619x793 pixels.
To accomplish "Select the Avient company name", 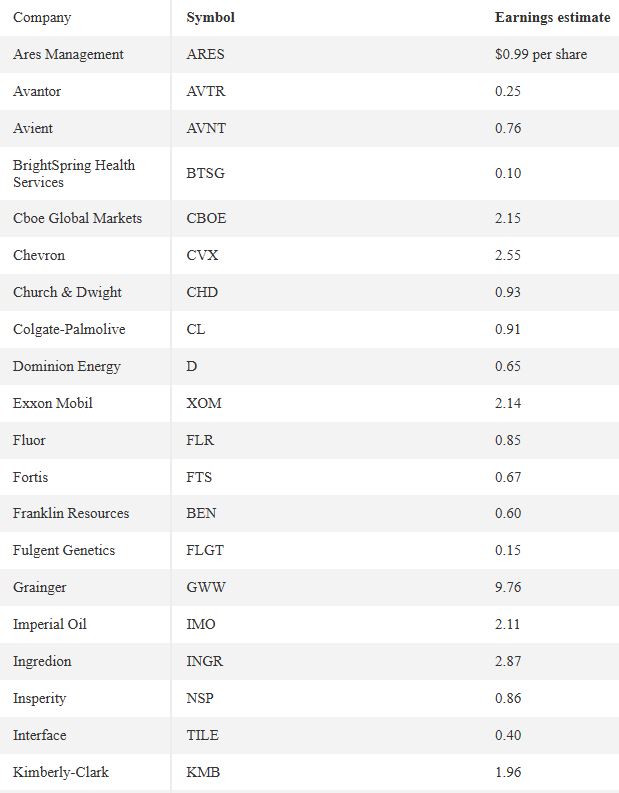I will pos(33,128).
